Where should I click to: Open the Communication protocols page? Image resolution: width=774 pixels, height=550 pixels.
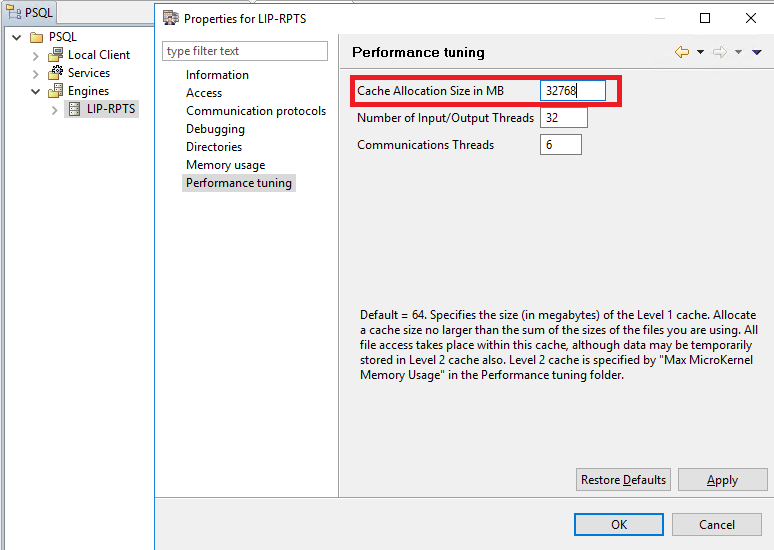click(x=256, y=111)
